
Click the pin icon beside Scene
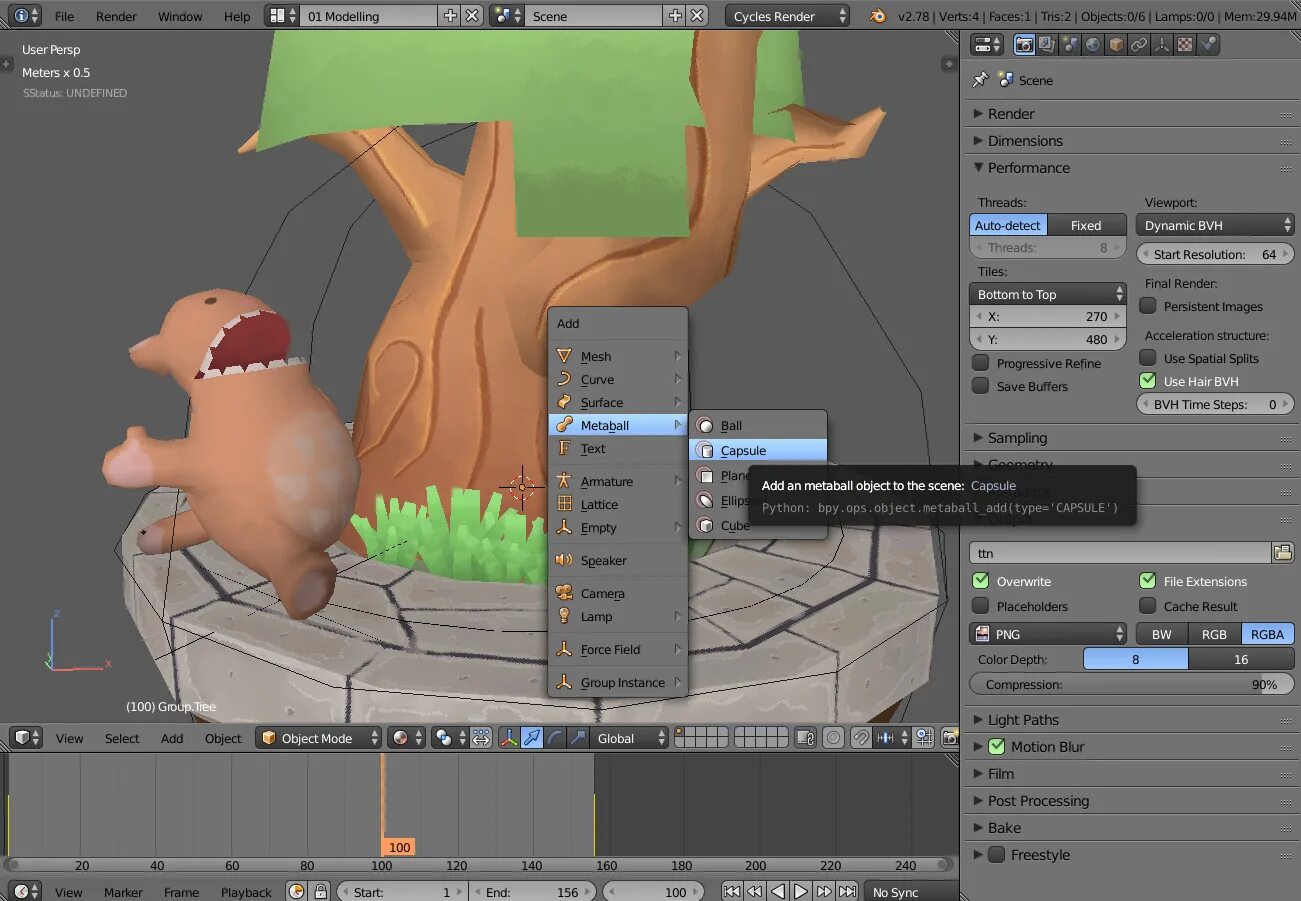point(980,80)
